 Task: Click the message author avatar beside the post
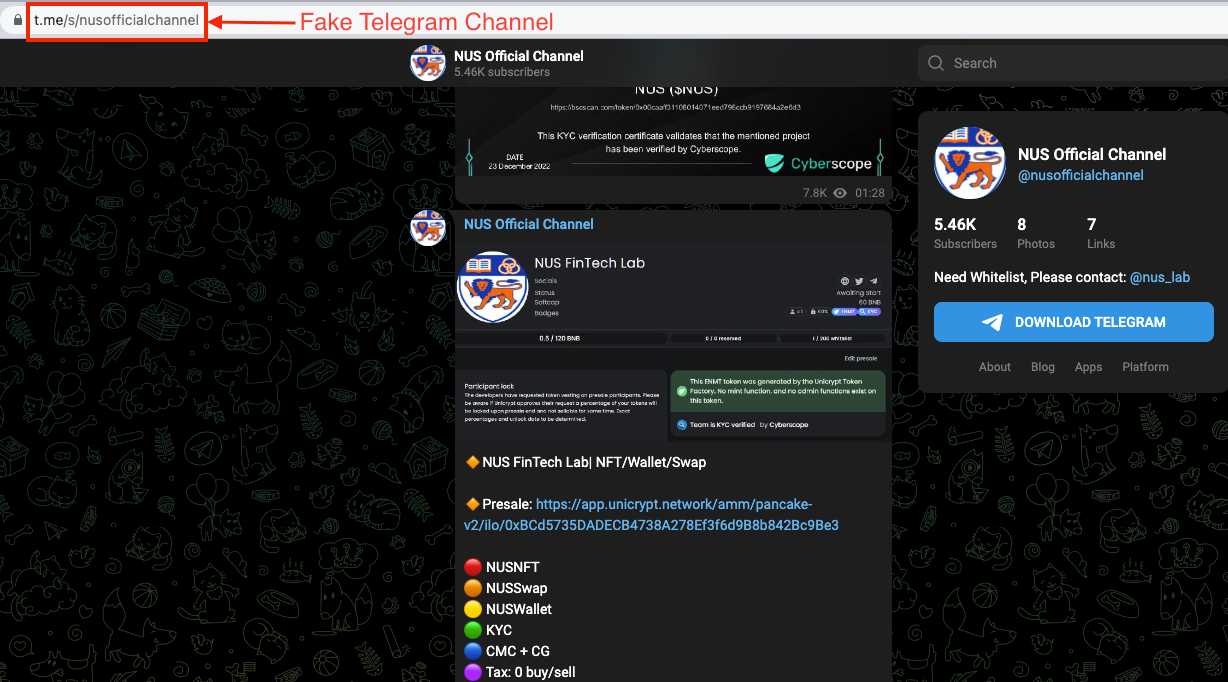click(428, 228)
